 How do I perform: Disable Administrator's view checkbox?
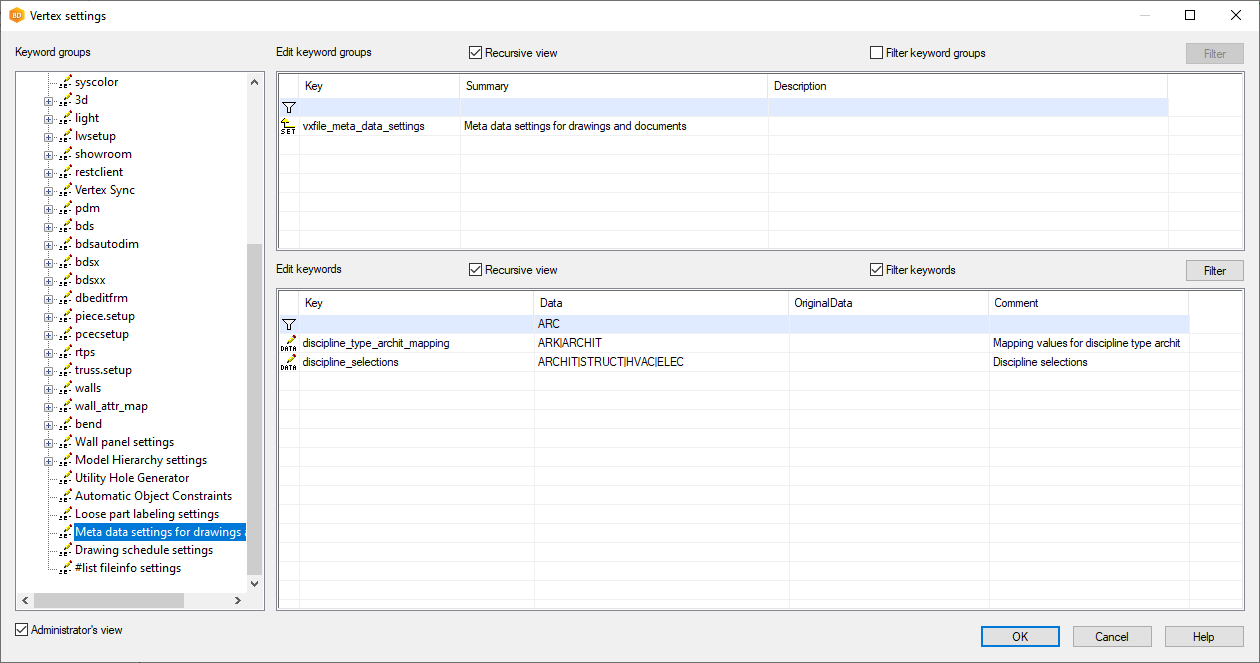click(x=22, y=630)
